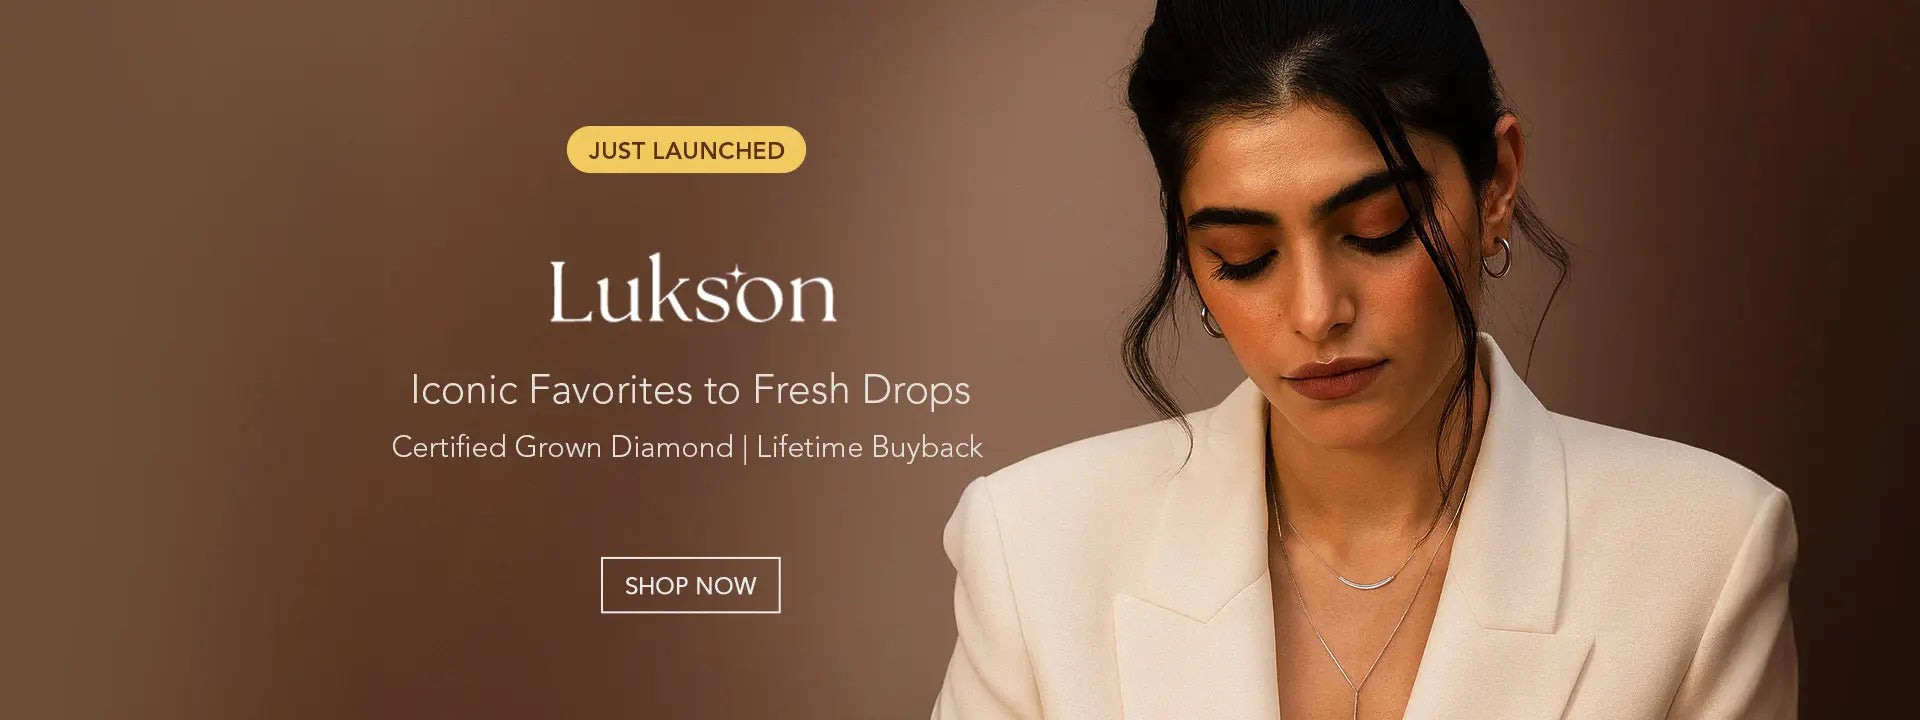
Task: Select the silver hoop earring beside the Lukson logo
Action: coord(1211,321)
